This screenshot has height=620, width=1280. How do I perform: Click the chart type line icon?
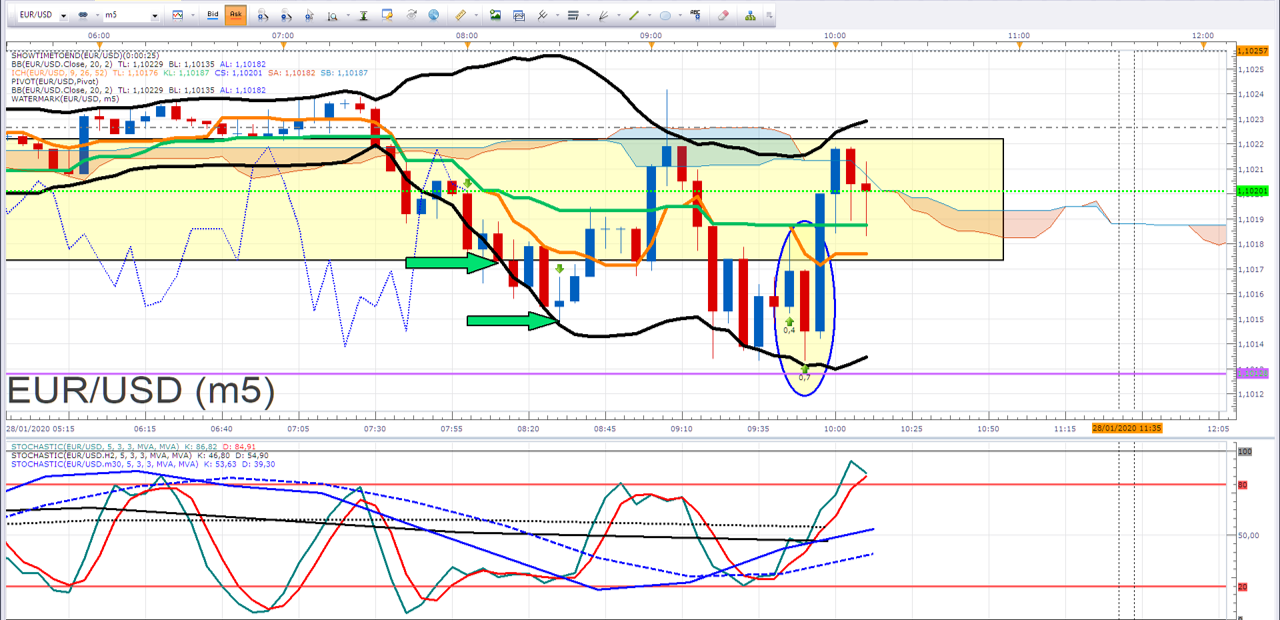178,15
